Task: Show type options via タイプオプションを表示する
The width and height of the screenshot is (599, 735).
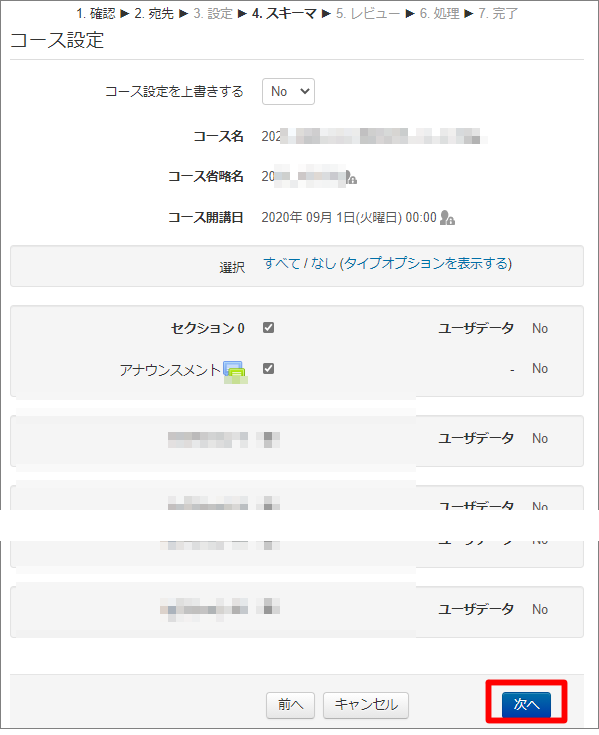Action: click(x=426, y=263)
